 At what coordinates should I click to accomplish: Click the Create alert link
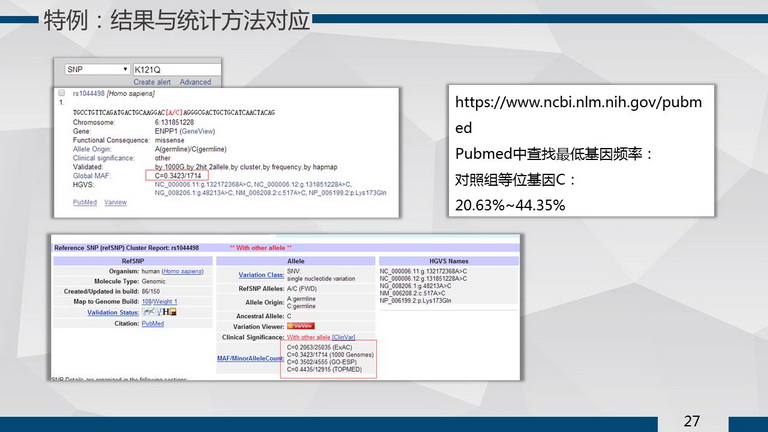(x=152, y=82)
